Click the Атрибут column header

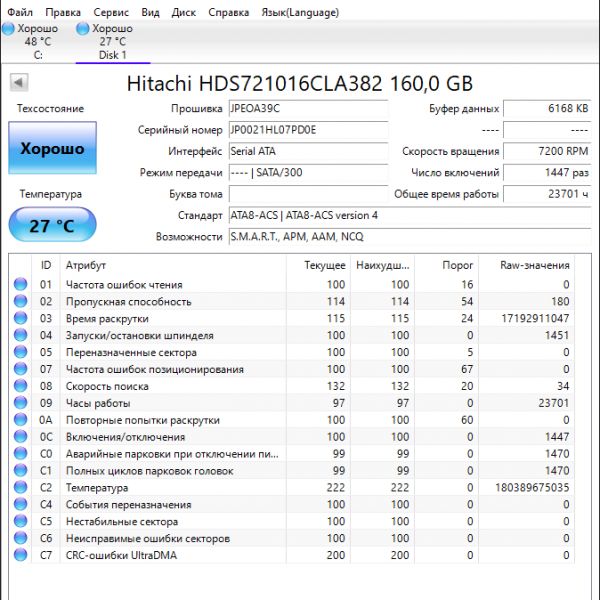(173, 265)
